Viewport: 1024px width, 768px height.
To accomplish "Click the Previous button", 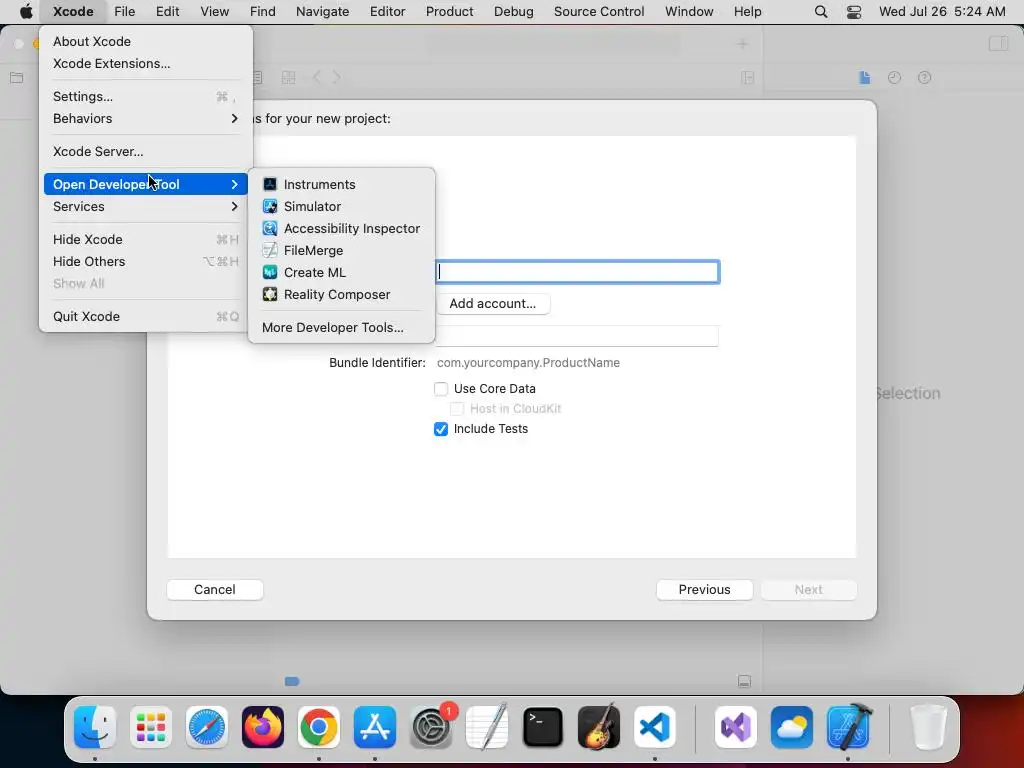I will click(x=704, y=590).
